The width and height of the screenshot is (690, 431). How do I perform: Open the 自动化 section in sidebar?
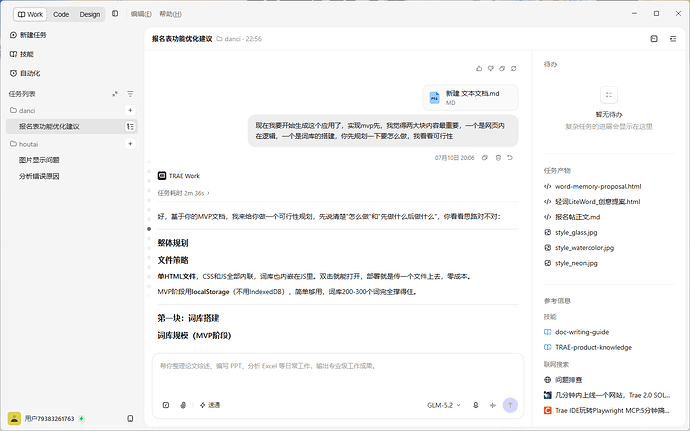tap(25, 73)
